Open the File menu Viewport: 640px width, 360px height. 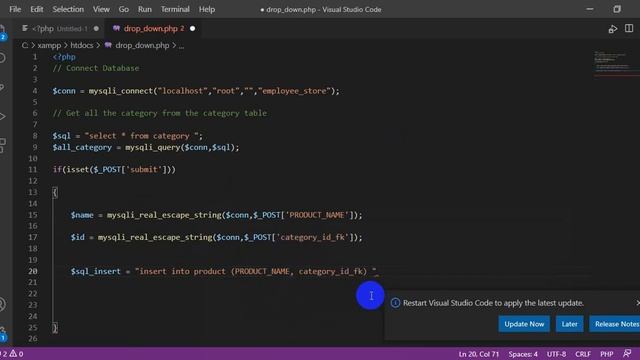click(x=15, y=9)
